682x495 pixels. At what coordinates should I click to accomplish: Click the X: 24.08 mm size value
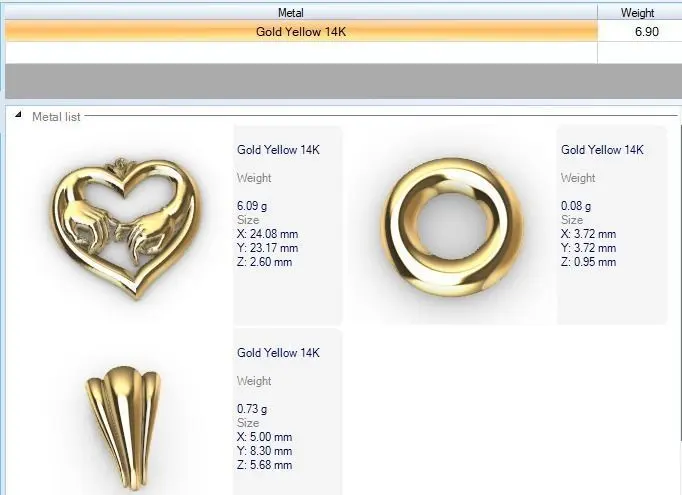pos(267,234)
